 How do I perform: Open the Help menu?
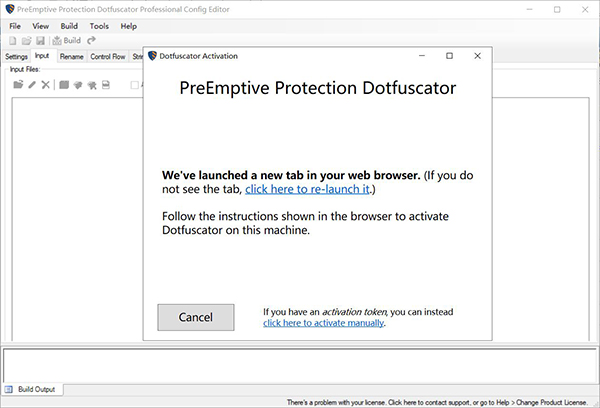pyautogui.click(x=129, y=26)
